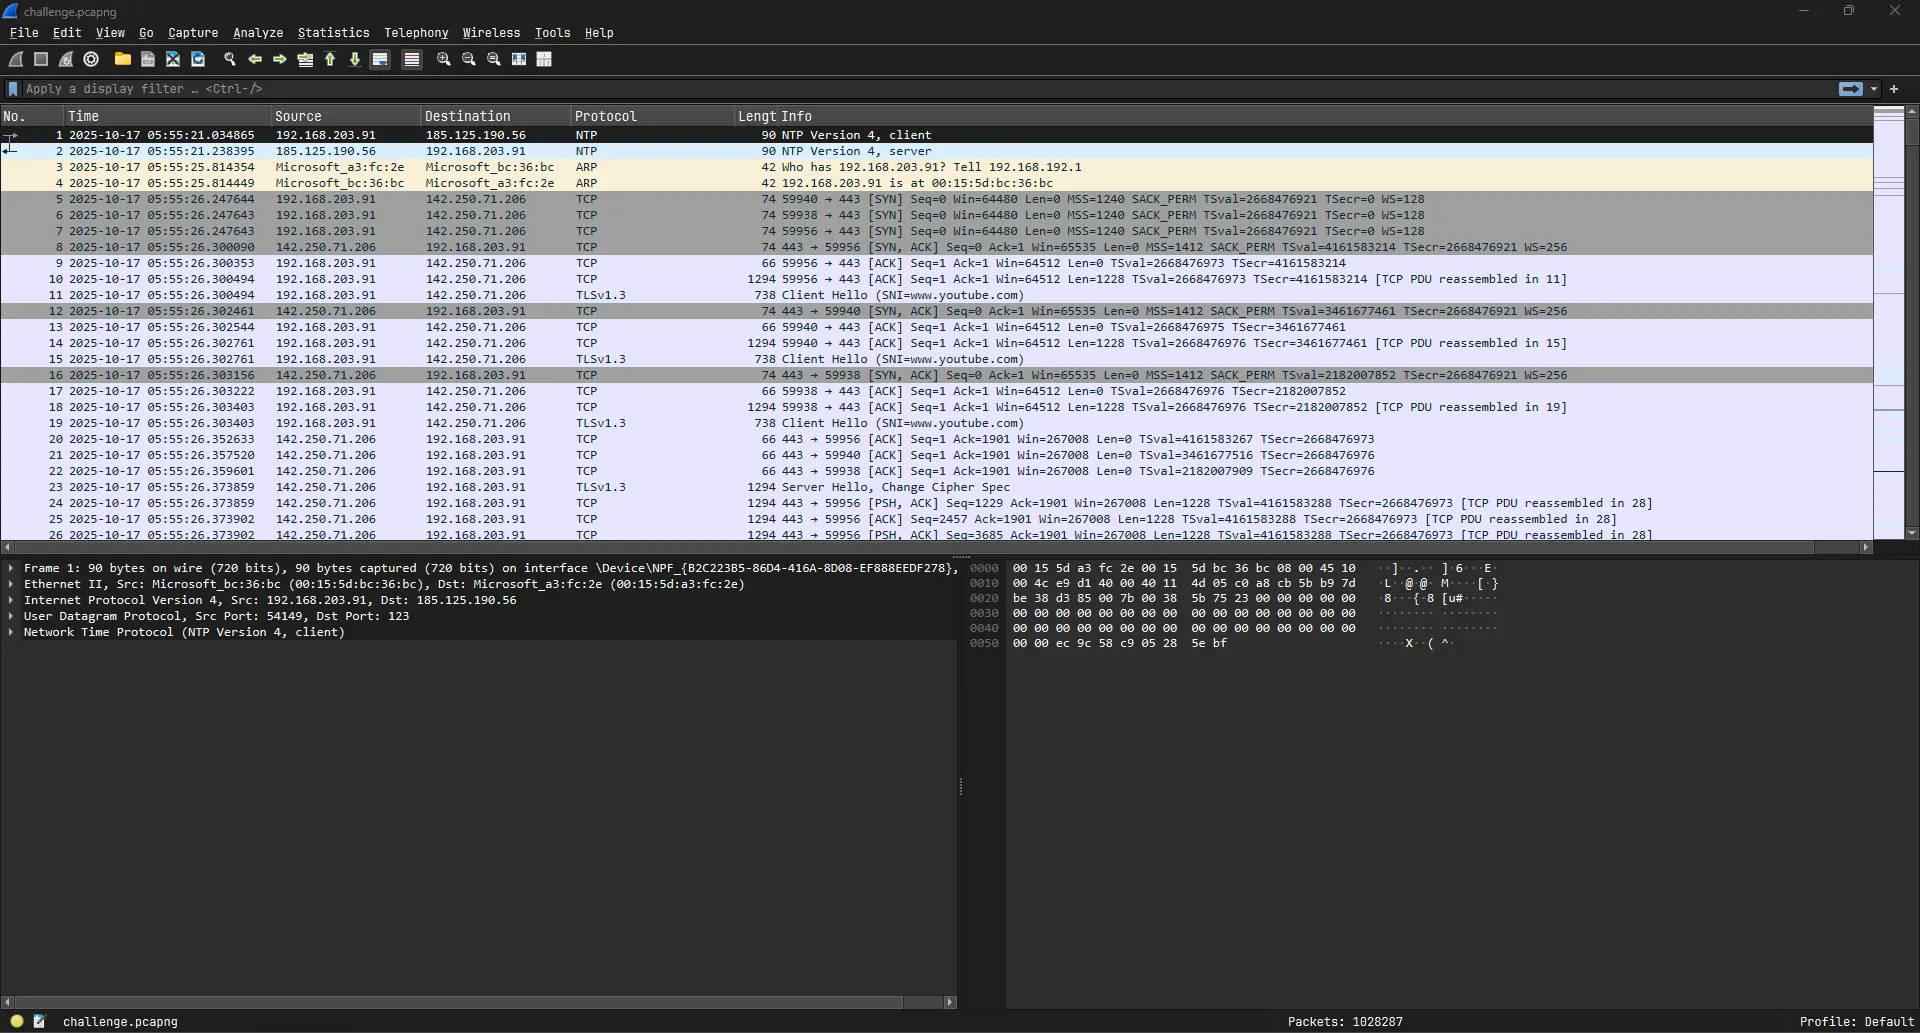Open the Analyze menu
This screenshot has height=1033, width=1920.
pos(258,33)
